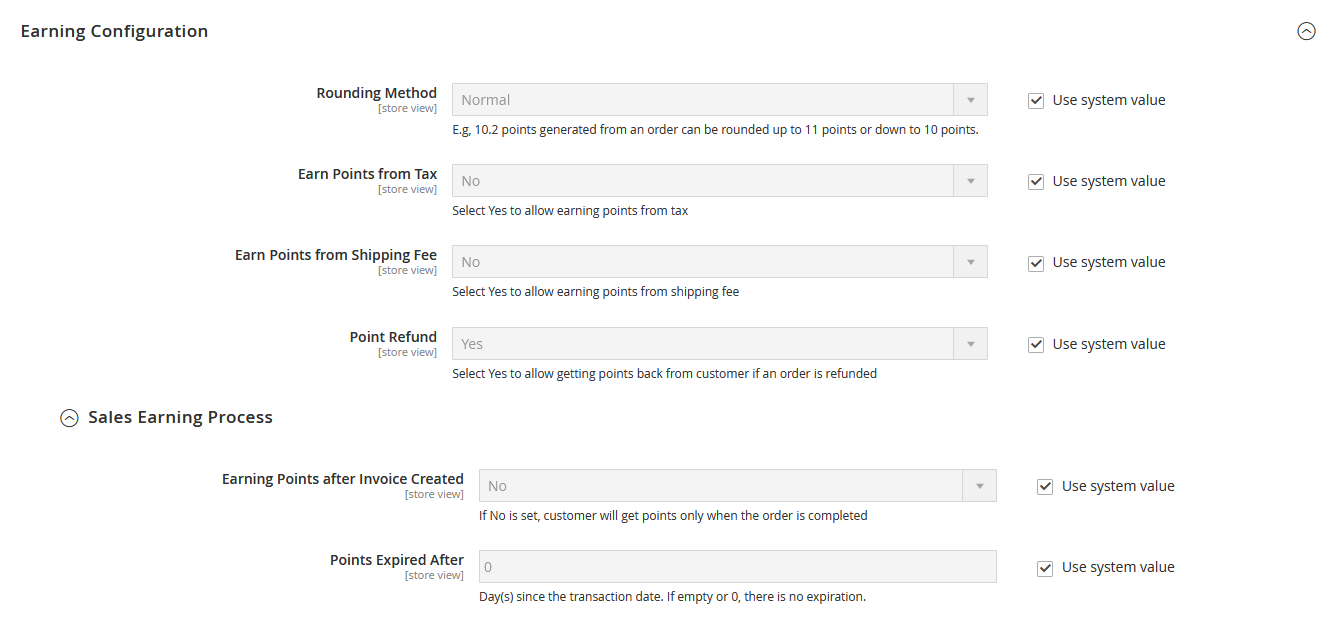This screenshot has height=630, width=1340.
Task: Open Earning Points after Invoice Created select
Action: point(720,486)
